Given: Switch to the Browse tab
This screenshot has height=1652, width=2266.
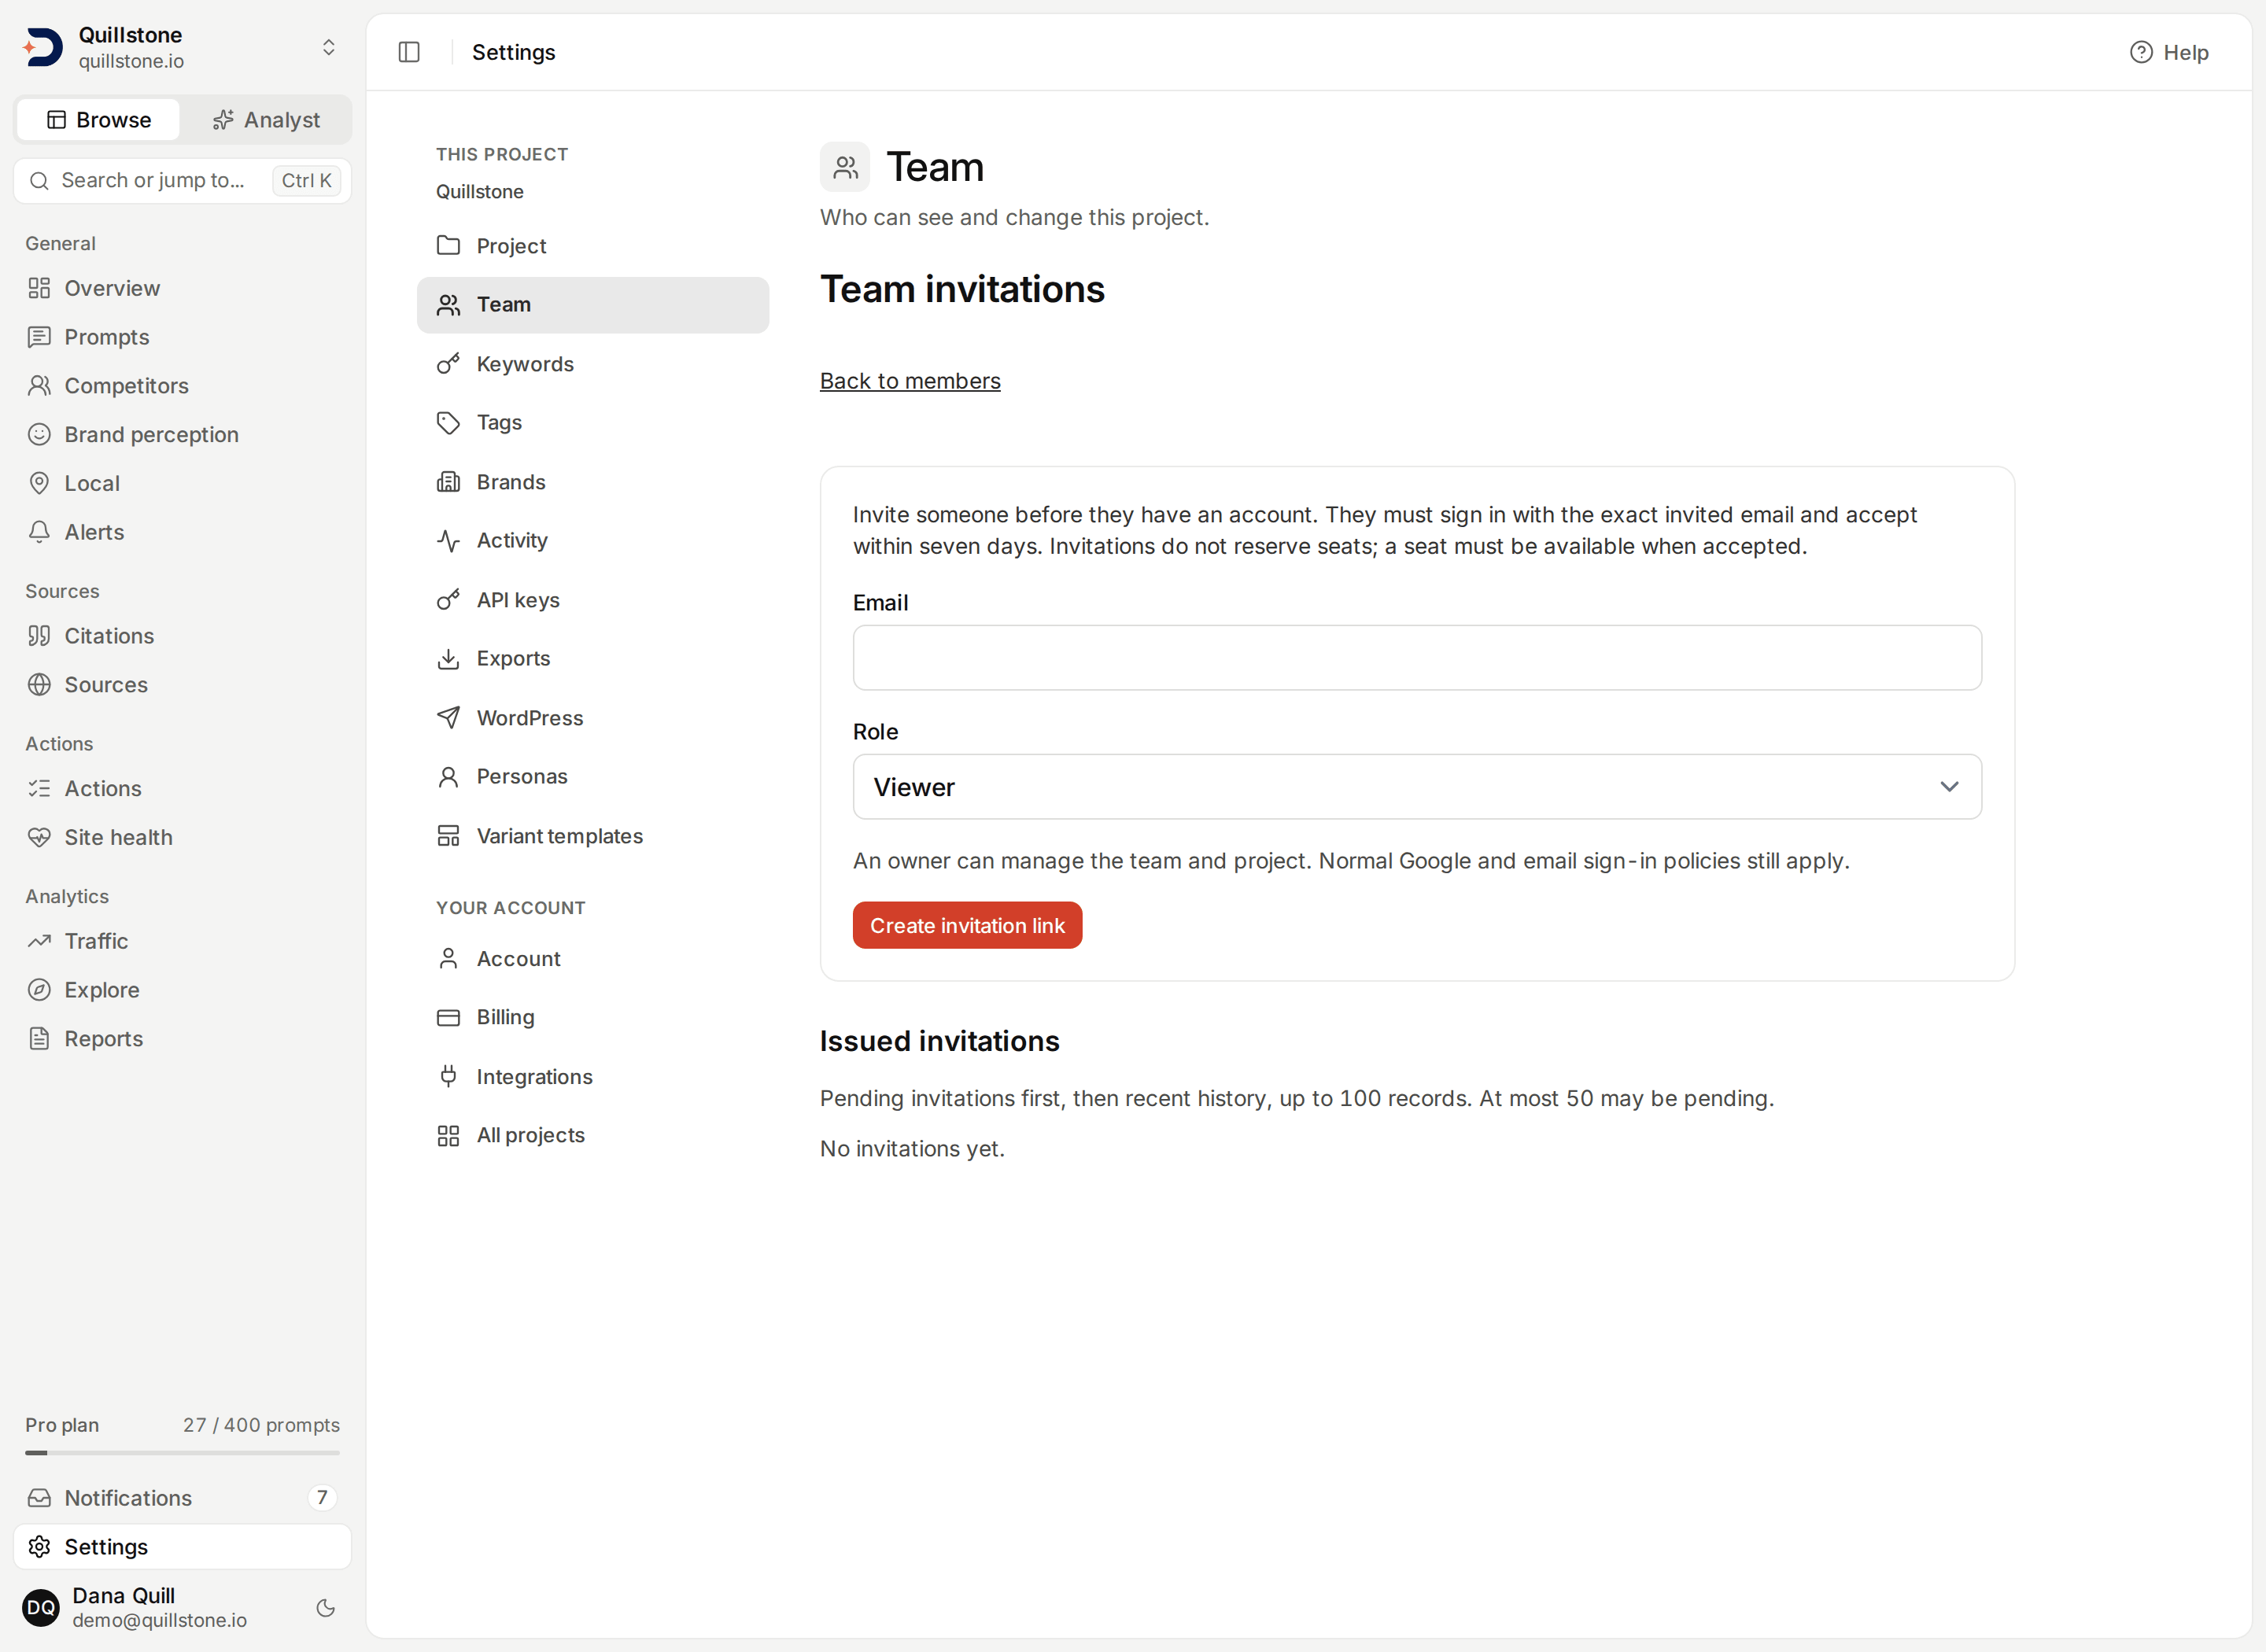Looking at the screenshot, I should click(99, 120).
